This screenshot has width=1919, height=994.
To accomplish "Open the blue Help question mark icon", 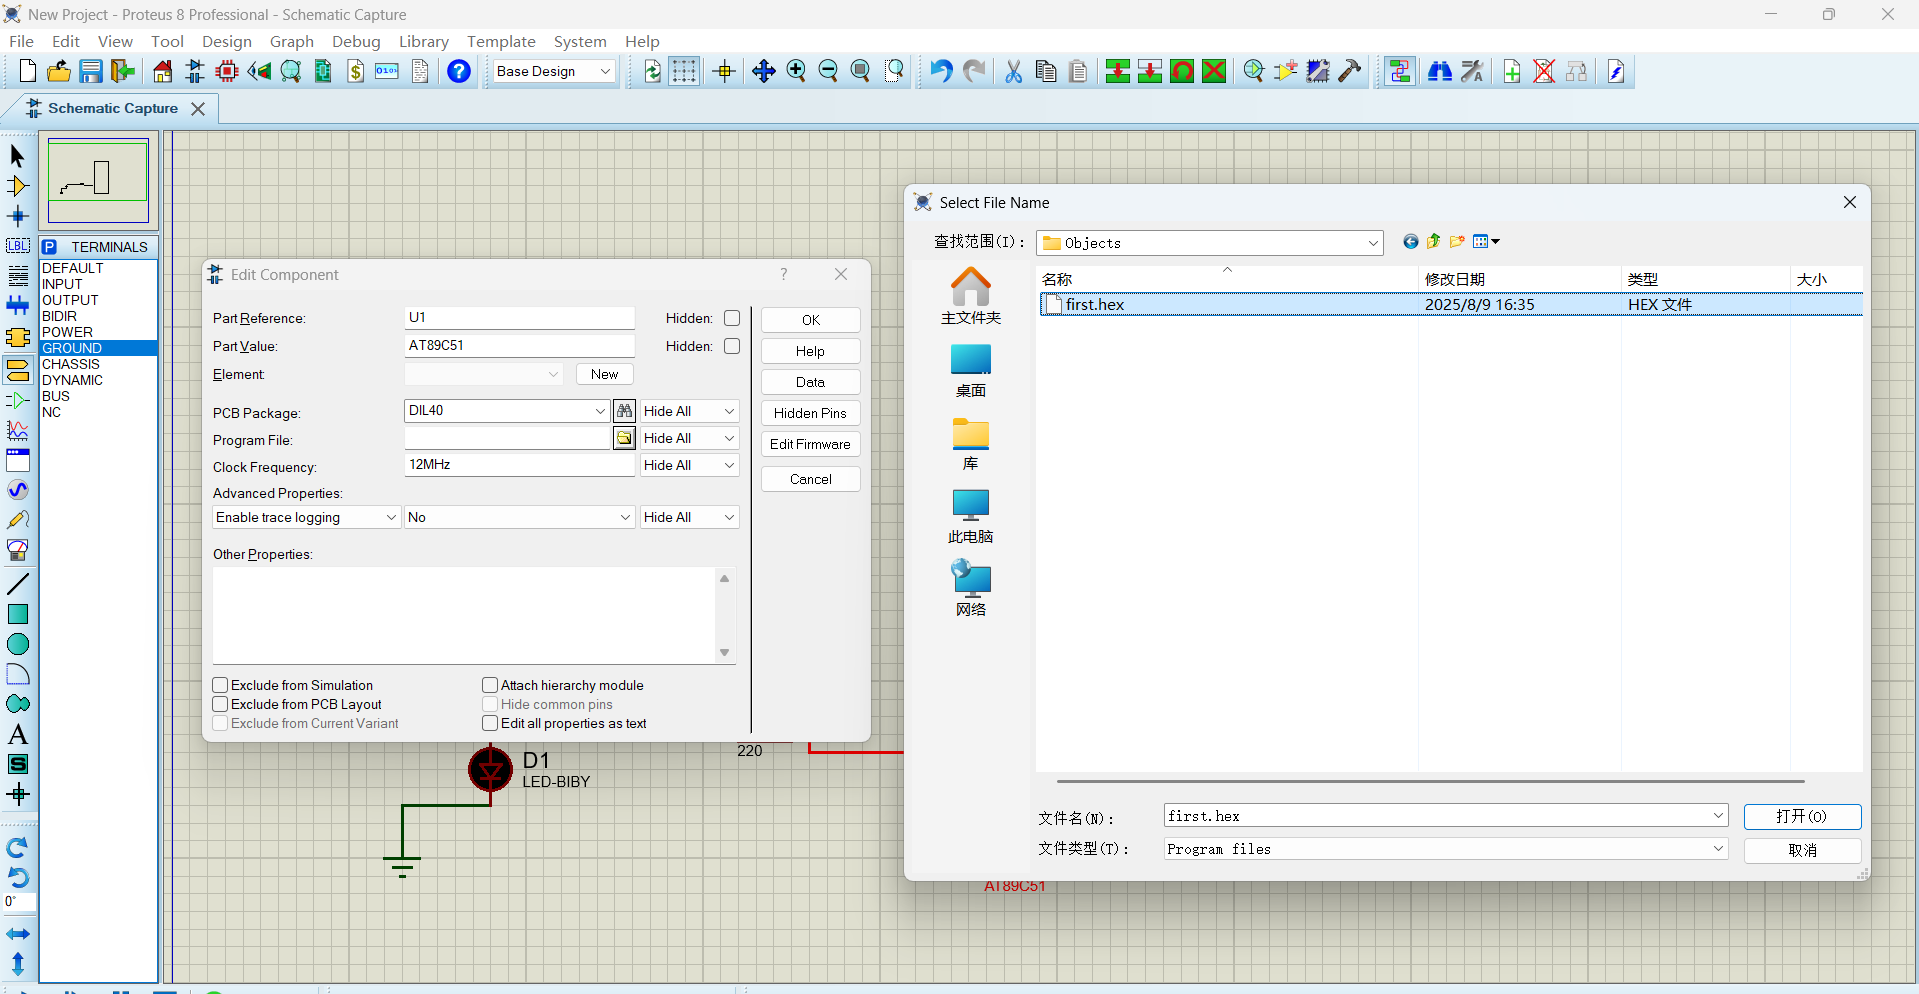I will (459, 71).
